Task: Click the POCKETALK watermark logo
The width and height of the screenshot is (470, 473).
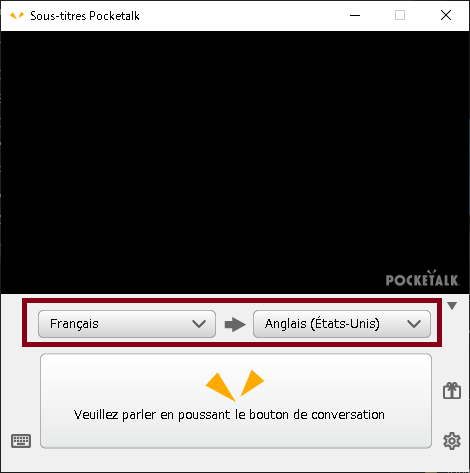Action: point(422,279)
